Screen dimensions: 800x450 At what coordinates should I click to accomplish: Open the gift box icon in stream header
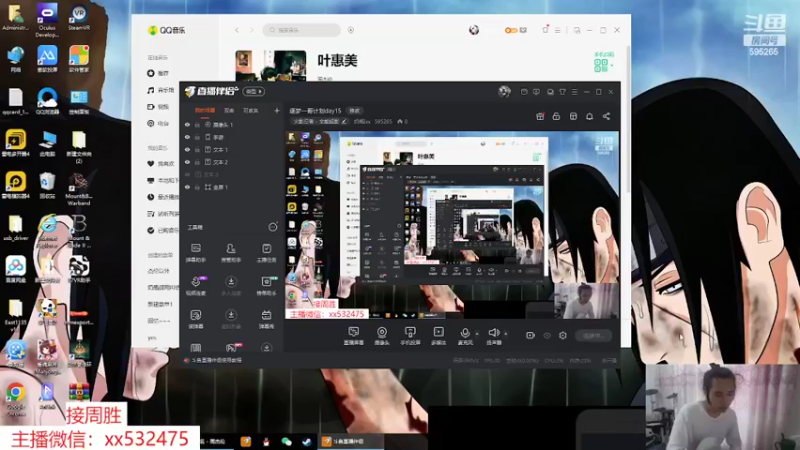coord(540,116)
